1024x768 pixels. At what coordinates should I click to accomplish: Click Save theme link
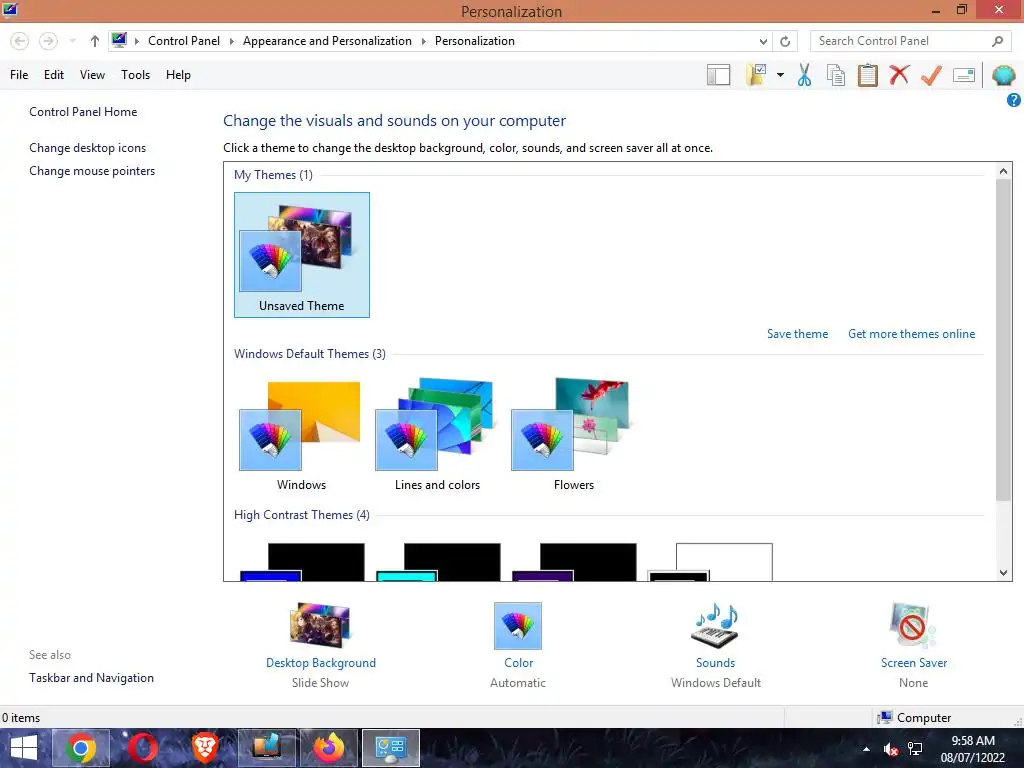tap(797, 334)
